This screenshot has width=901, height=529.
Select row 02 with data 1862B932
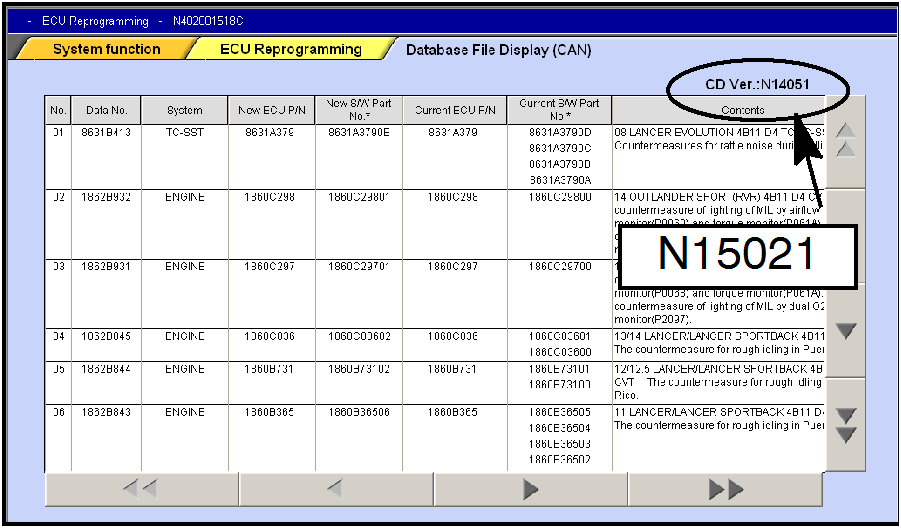pyautogui.click(x=106, y=198)
